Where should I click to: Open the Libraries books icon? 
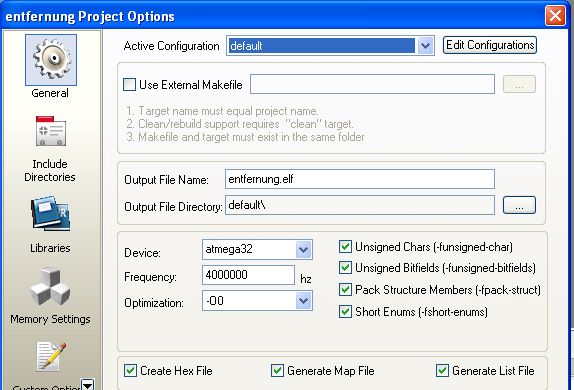(x=51, y=214)
